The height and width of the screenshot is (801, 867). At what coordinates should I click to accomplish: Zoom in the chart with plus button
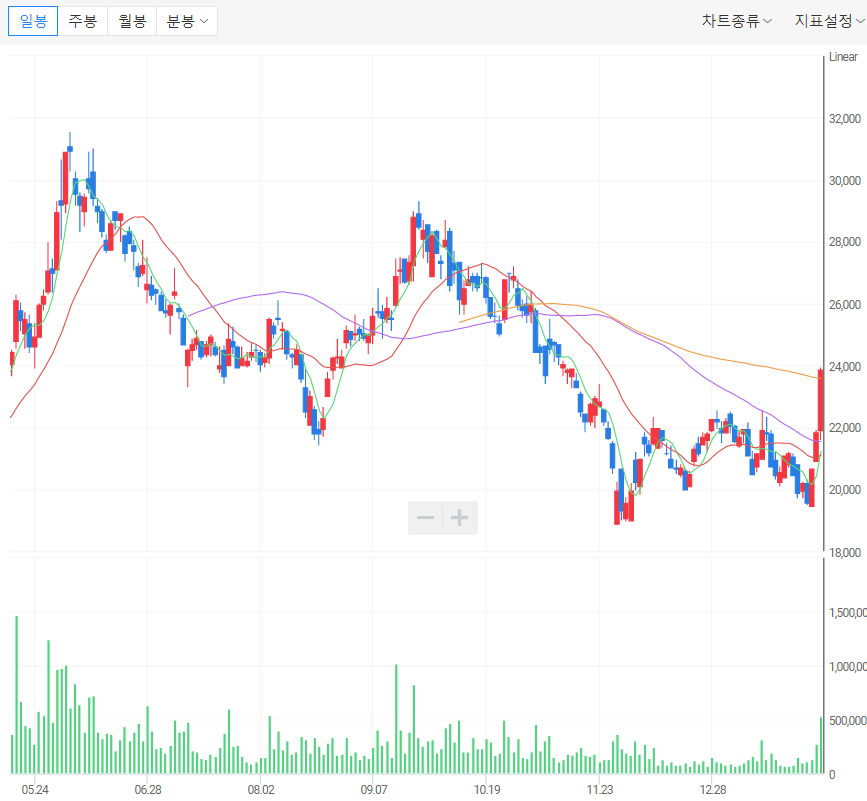tap(459, 518)
